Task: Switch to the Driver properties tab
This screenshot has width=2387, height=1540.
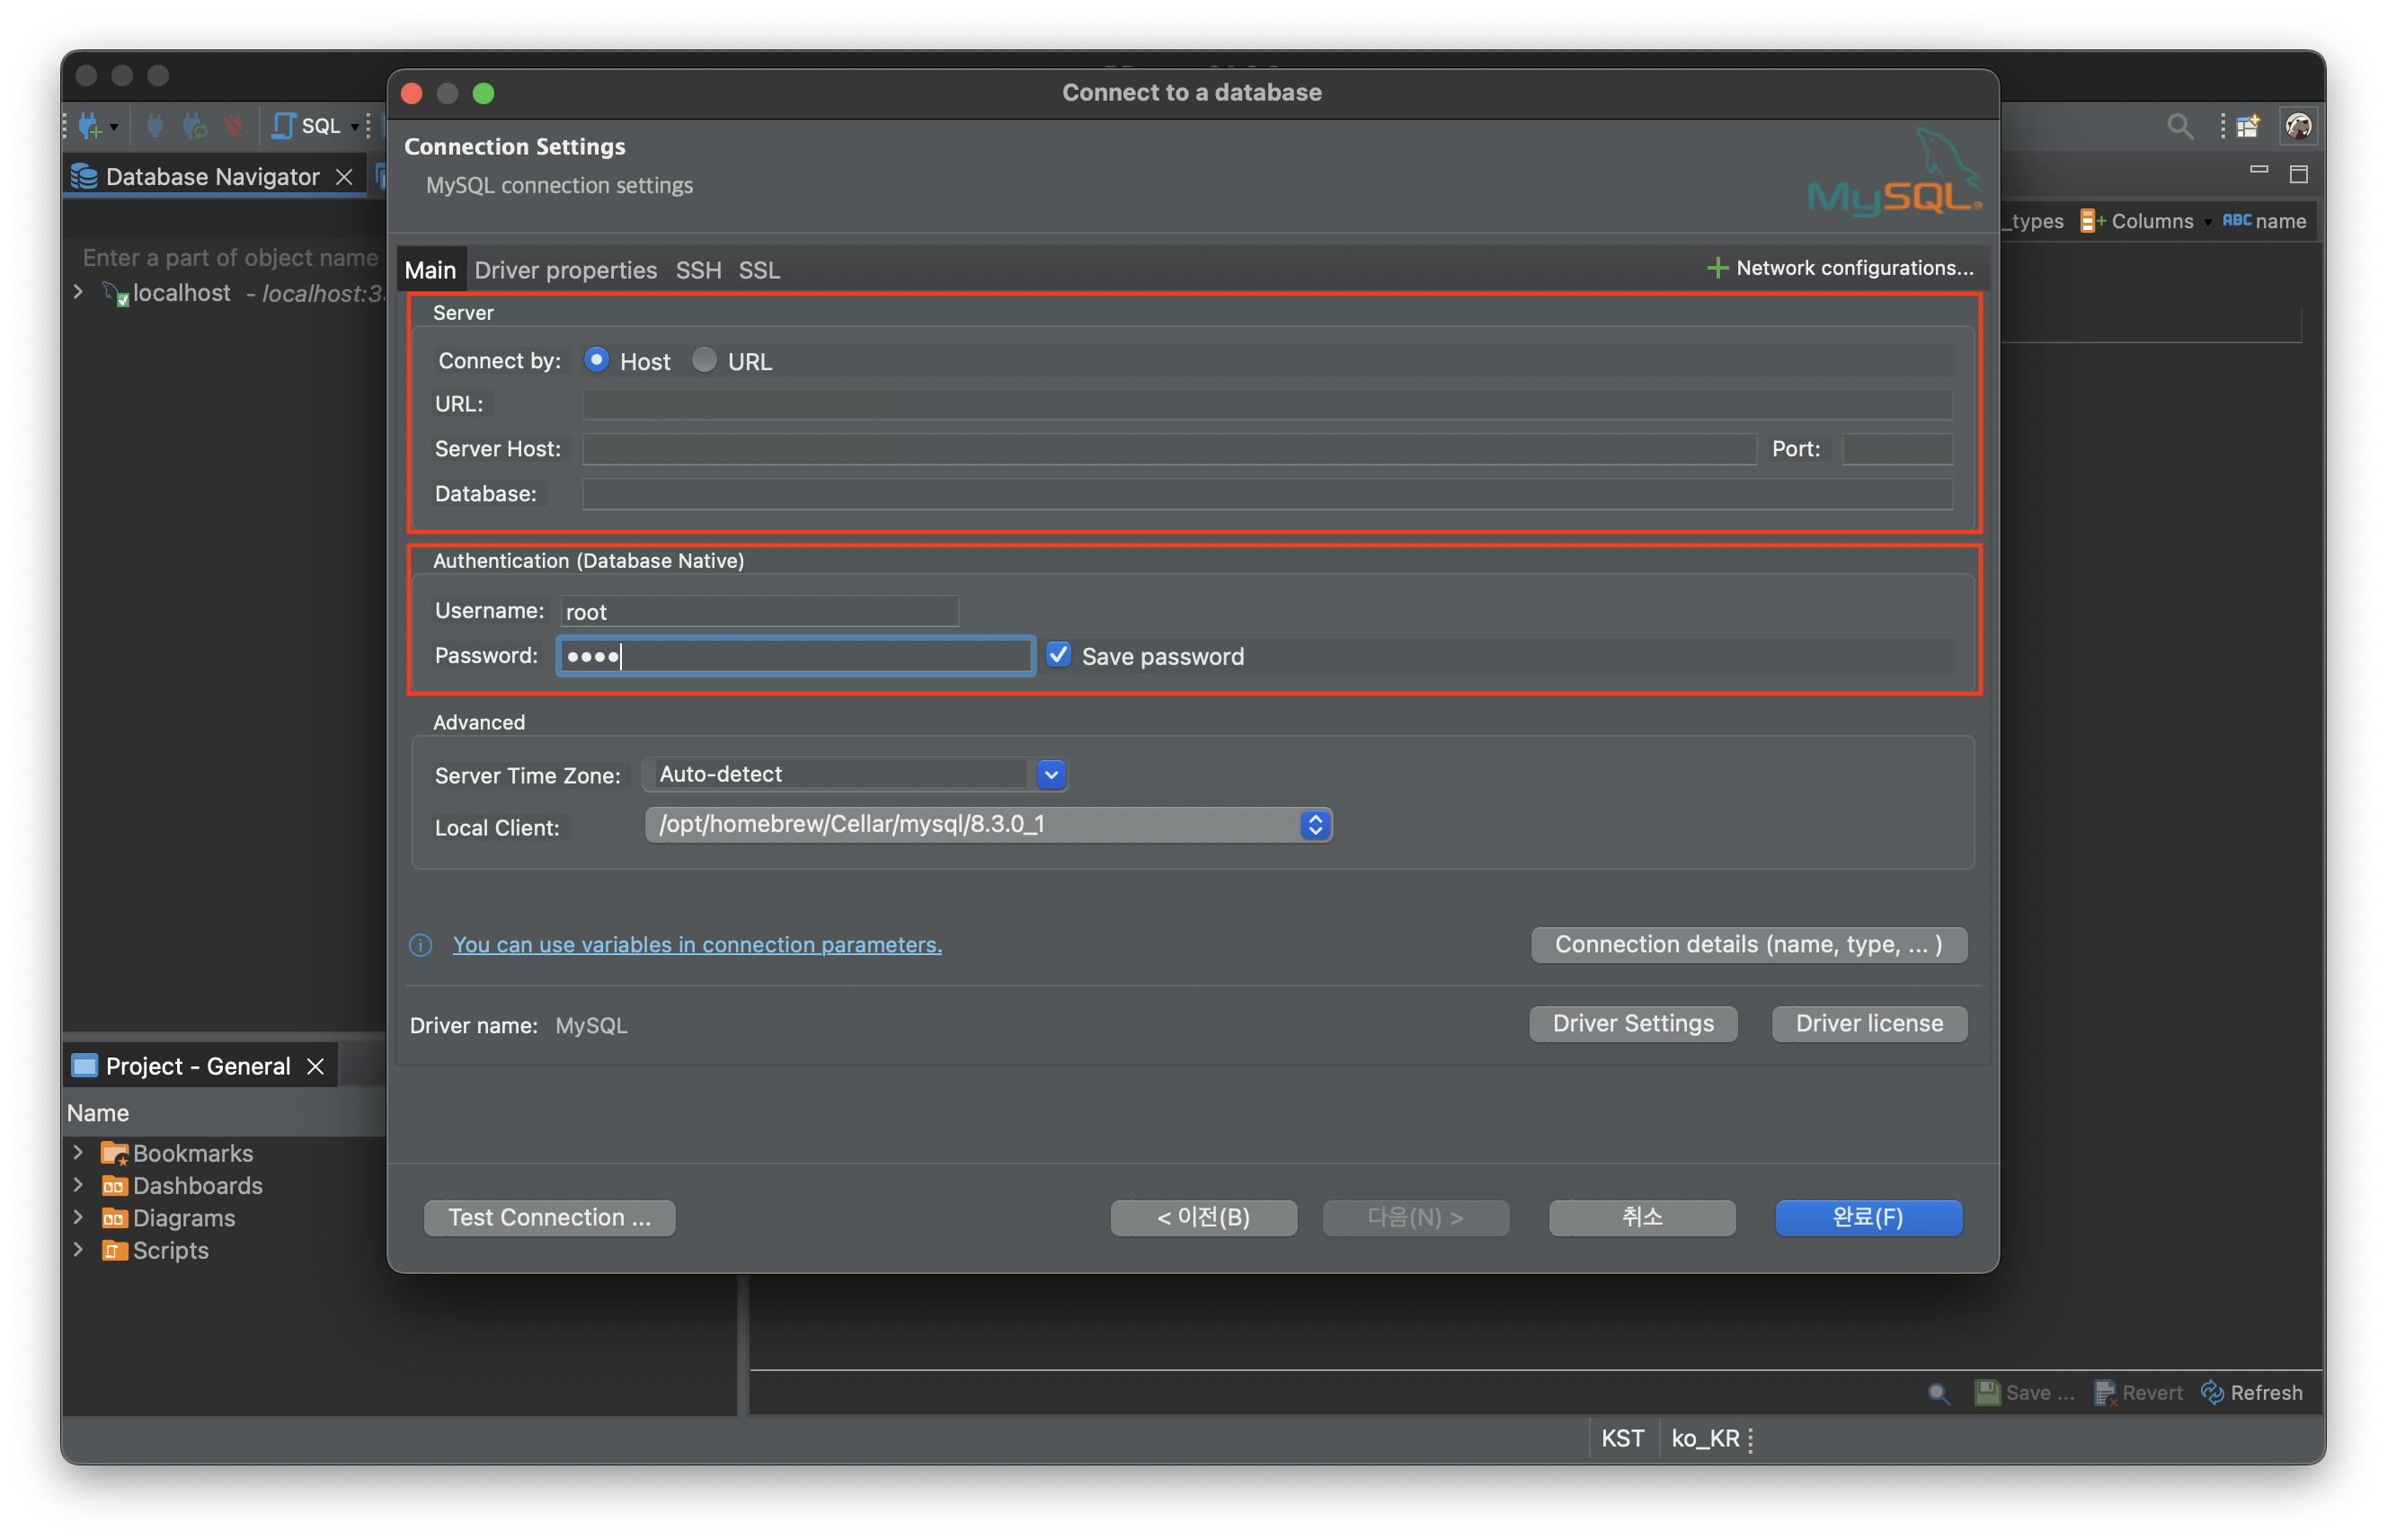Action: point(565,270)
